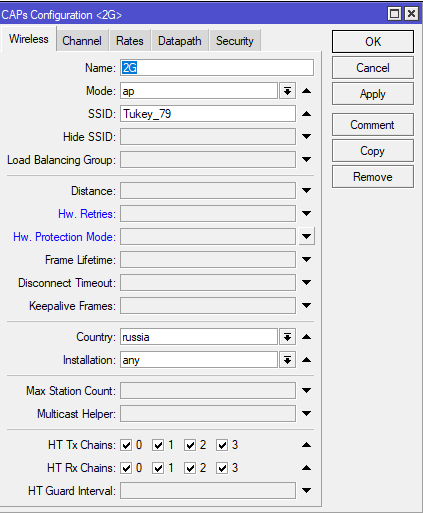Image resolution: width=423 pixels, height=513 pixels.
Task: Open the Country dropdown list
Action: point(287,337)
